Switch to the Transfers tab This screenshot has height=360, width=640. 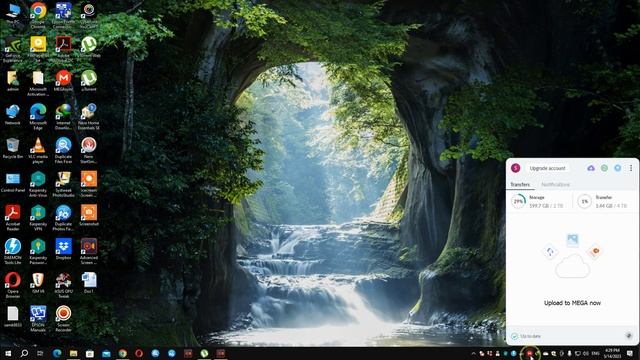(x=520, y=184)
